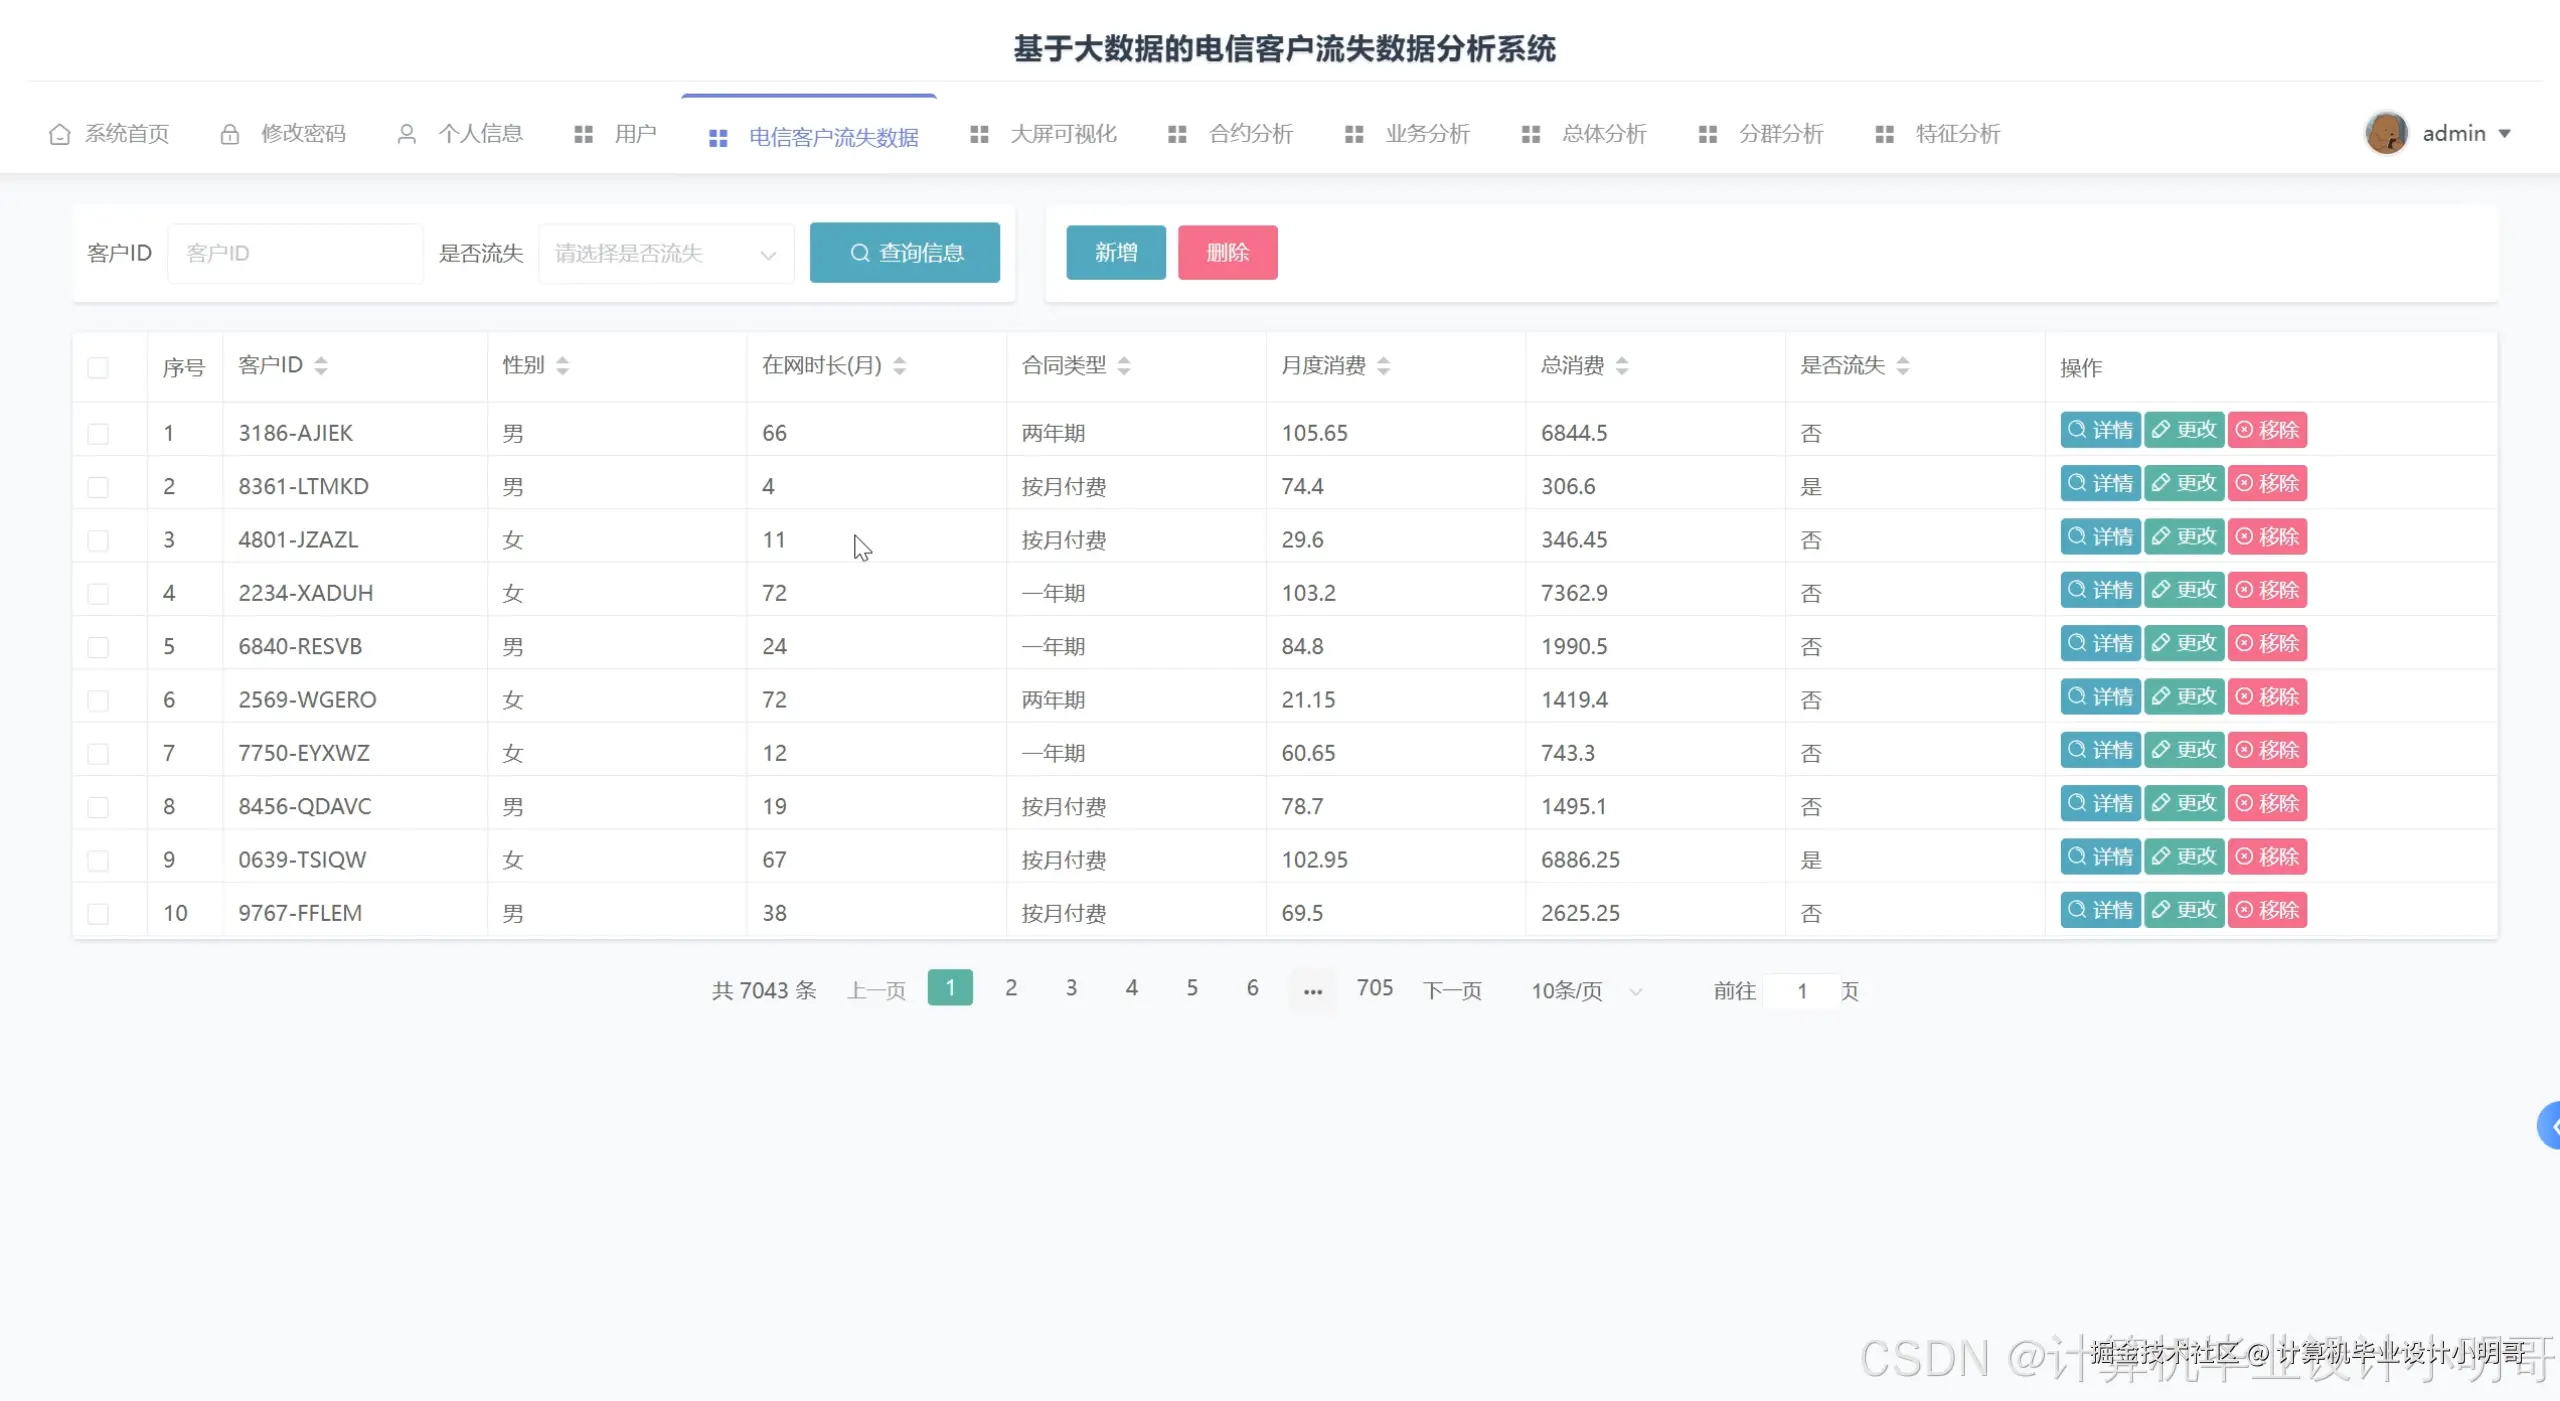Open 详情 for customer 3186-AJIEK
The image size is (2560, 1401).
coord(2101,431)
